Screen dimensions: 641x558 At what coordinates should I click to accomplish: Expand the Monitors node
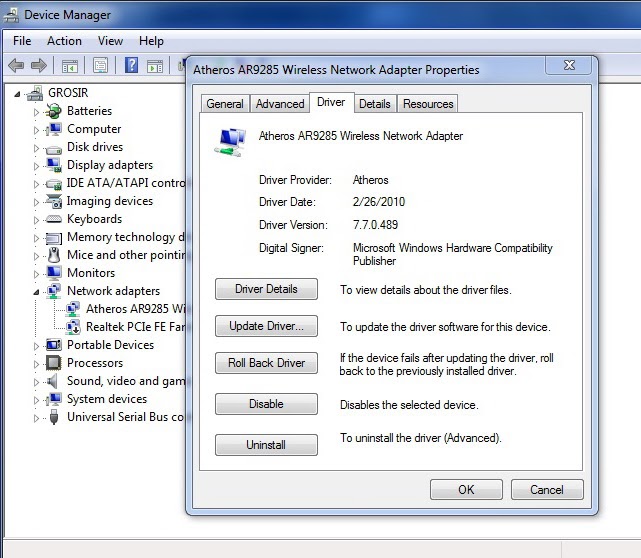point(36,274)
